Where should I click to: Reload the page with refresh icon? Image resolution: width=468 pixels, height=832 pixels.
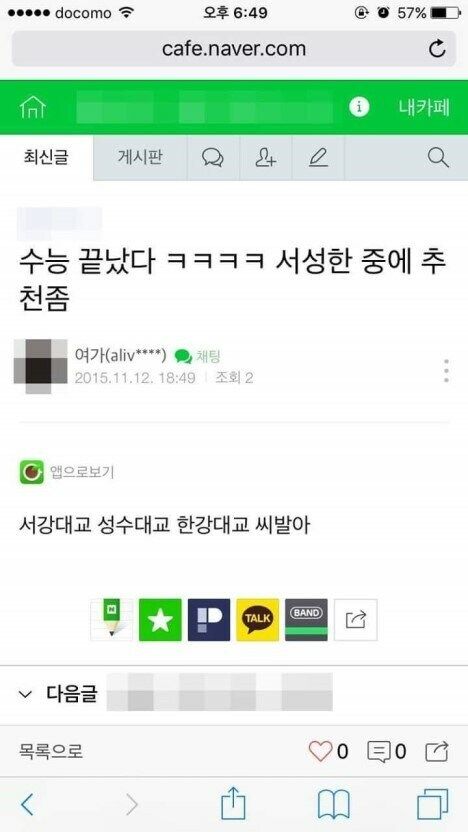[437, 49]
